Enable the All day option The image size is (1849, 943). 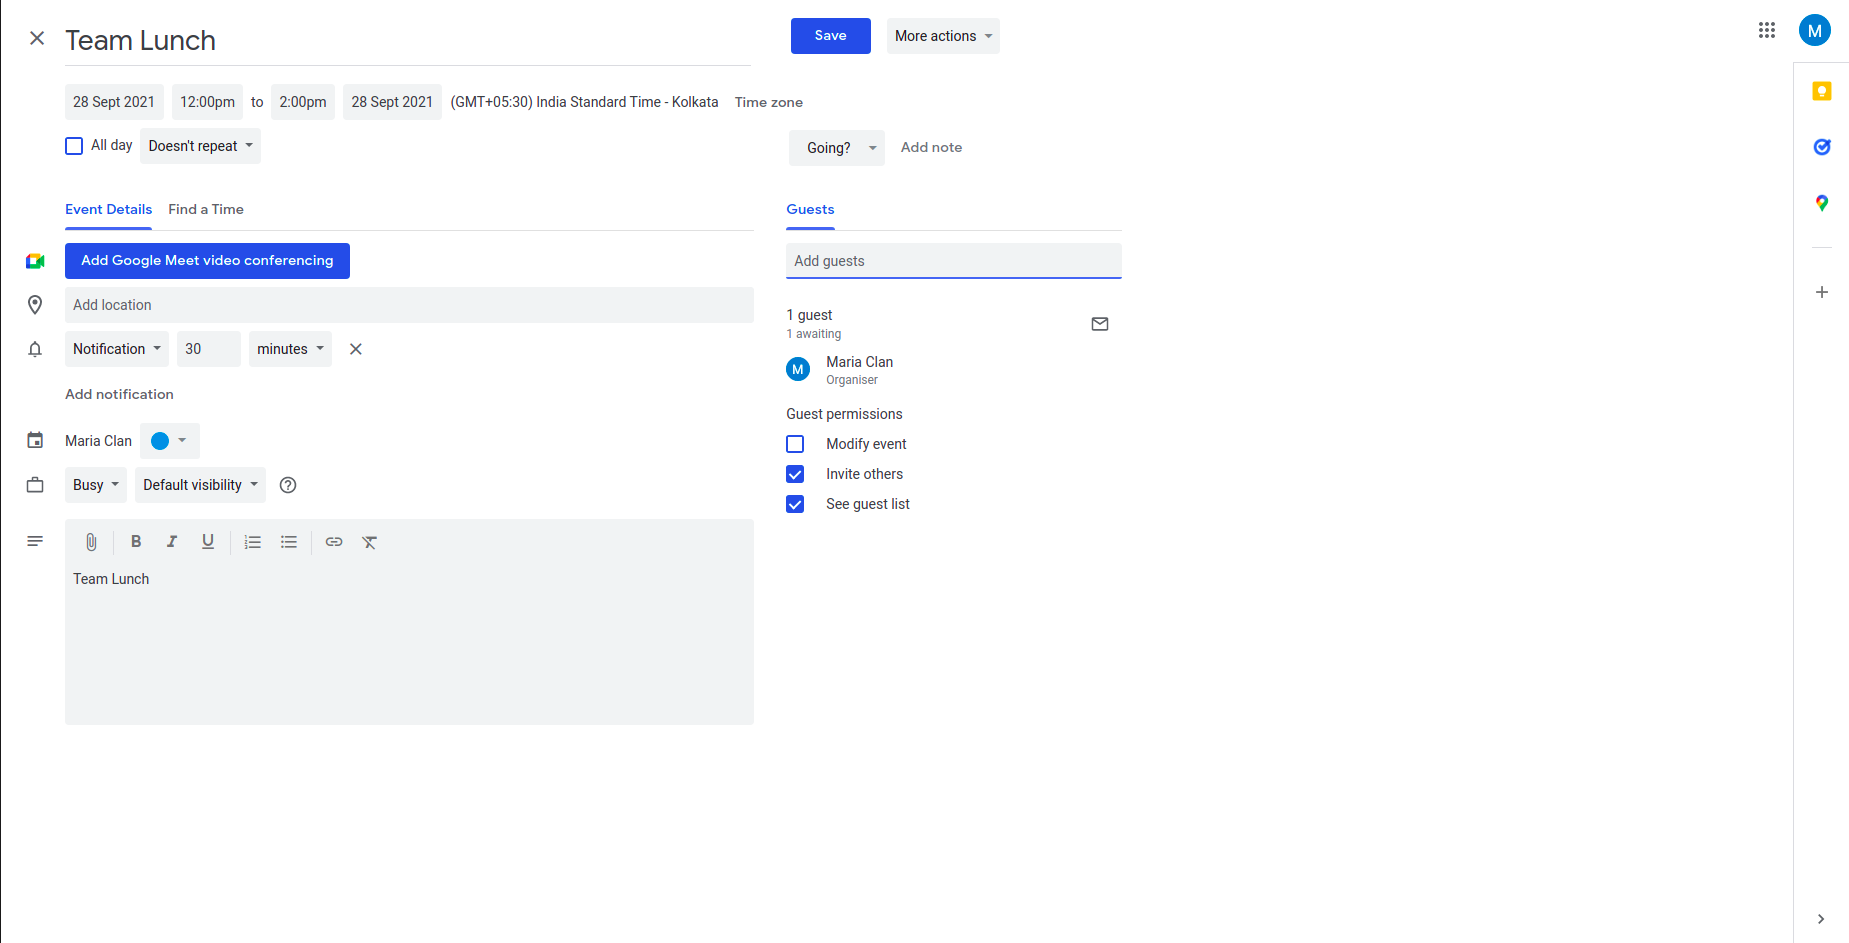[73, 145]
